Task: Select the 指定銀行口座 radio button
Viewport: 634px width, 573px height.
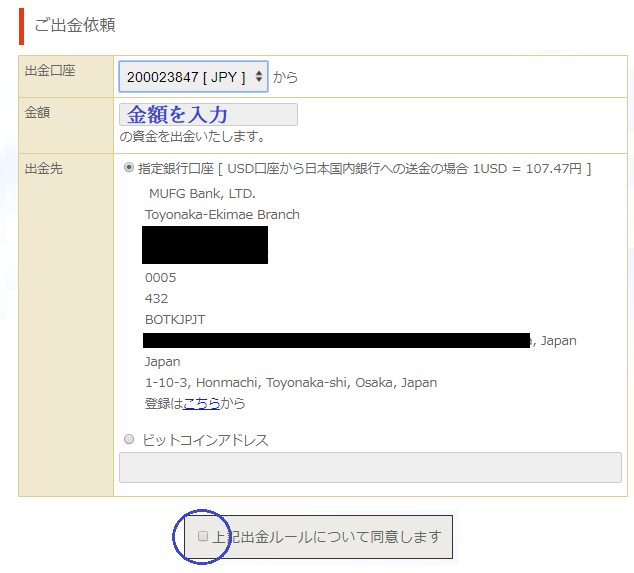Action: (x=129, y=167)
